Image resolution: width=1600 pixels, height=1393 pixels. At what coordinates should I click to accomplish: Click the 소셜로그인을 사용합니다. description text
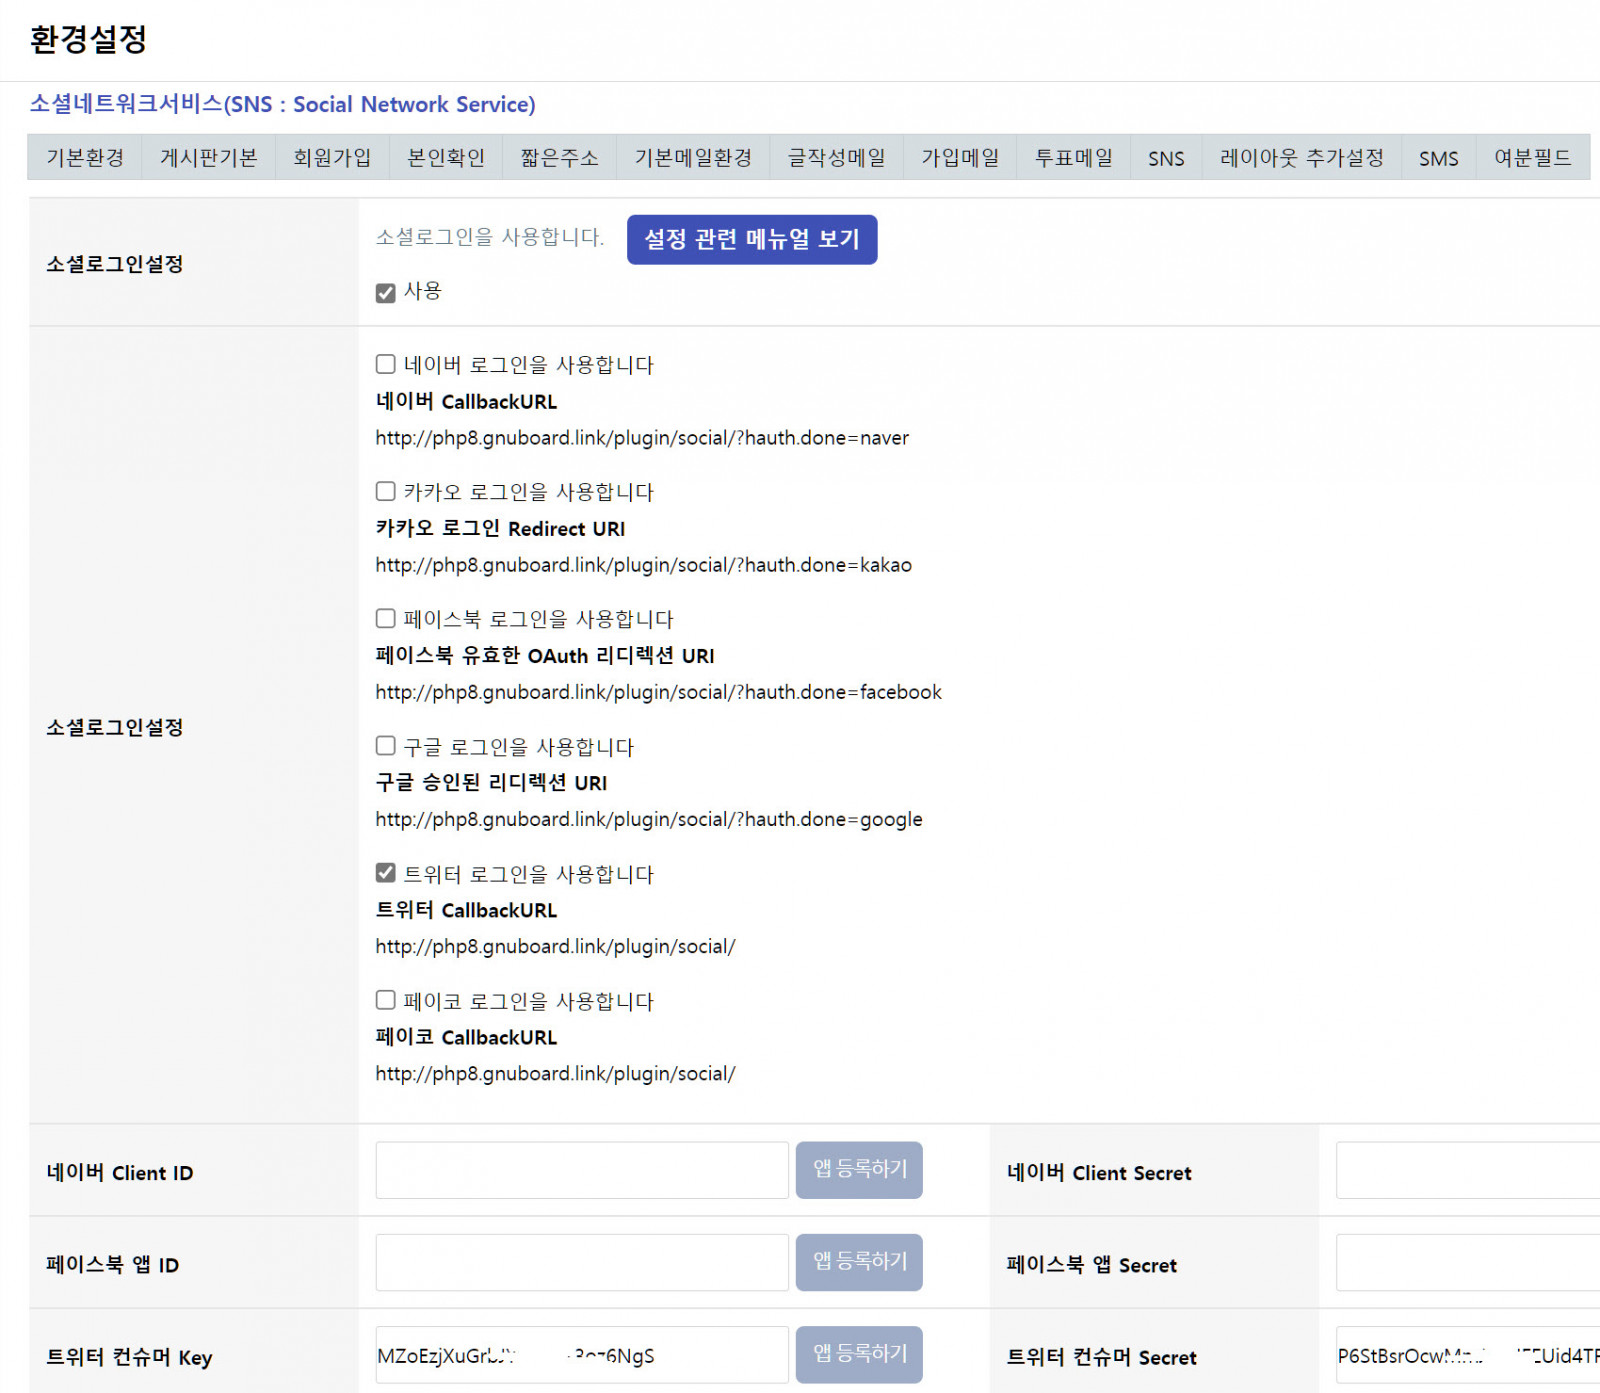pos(490,237)
